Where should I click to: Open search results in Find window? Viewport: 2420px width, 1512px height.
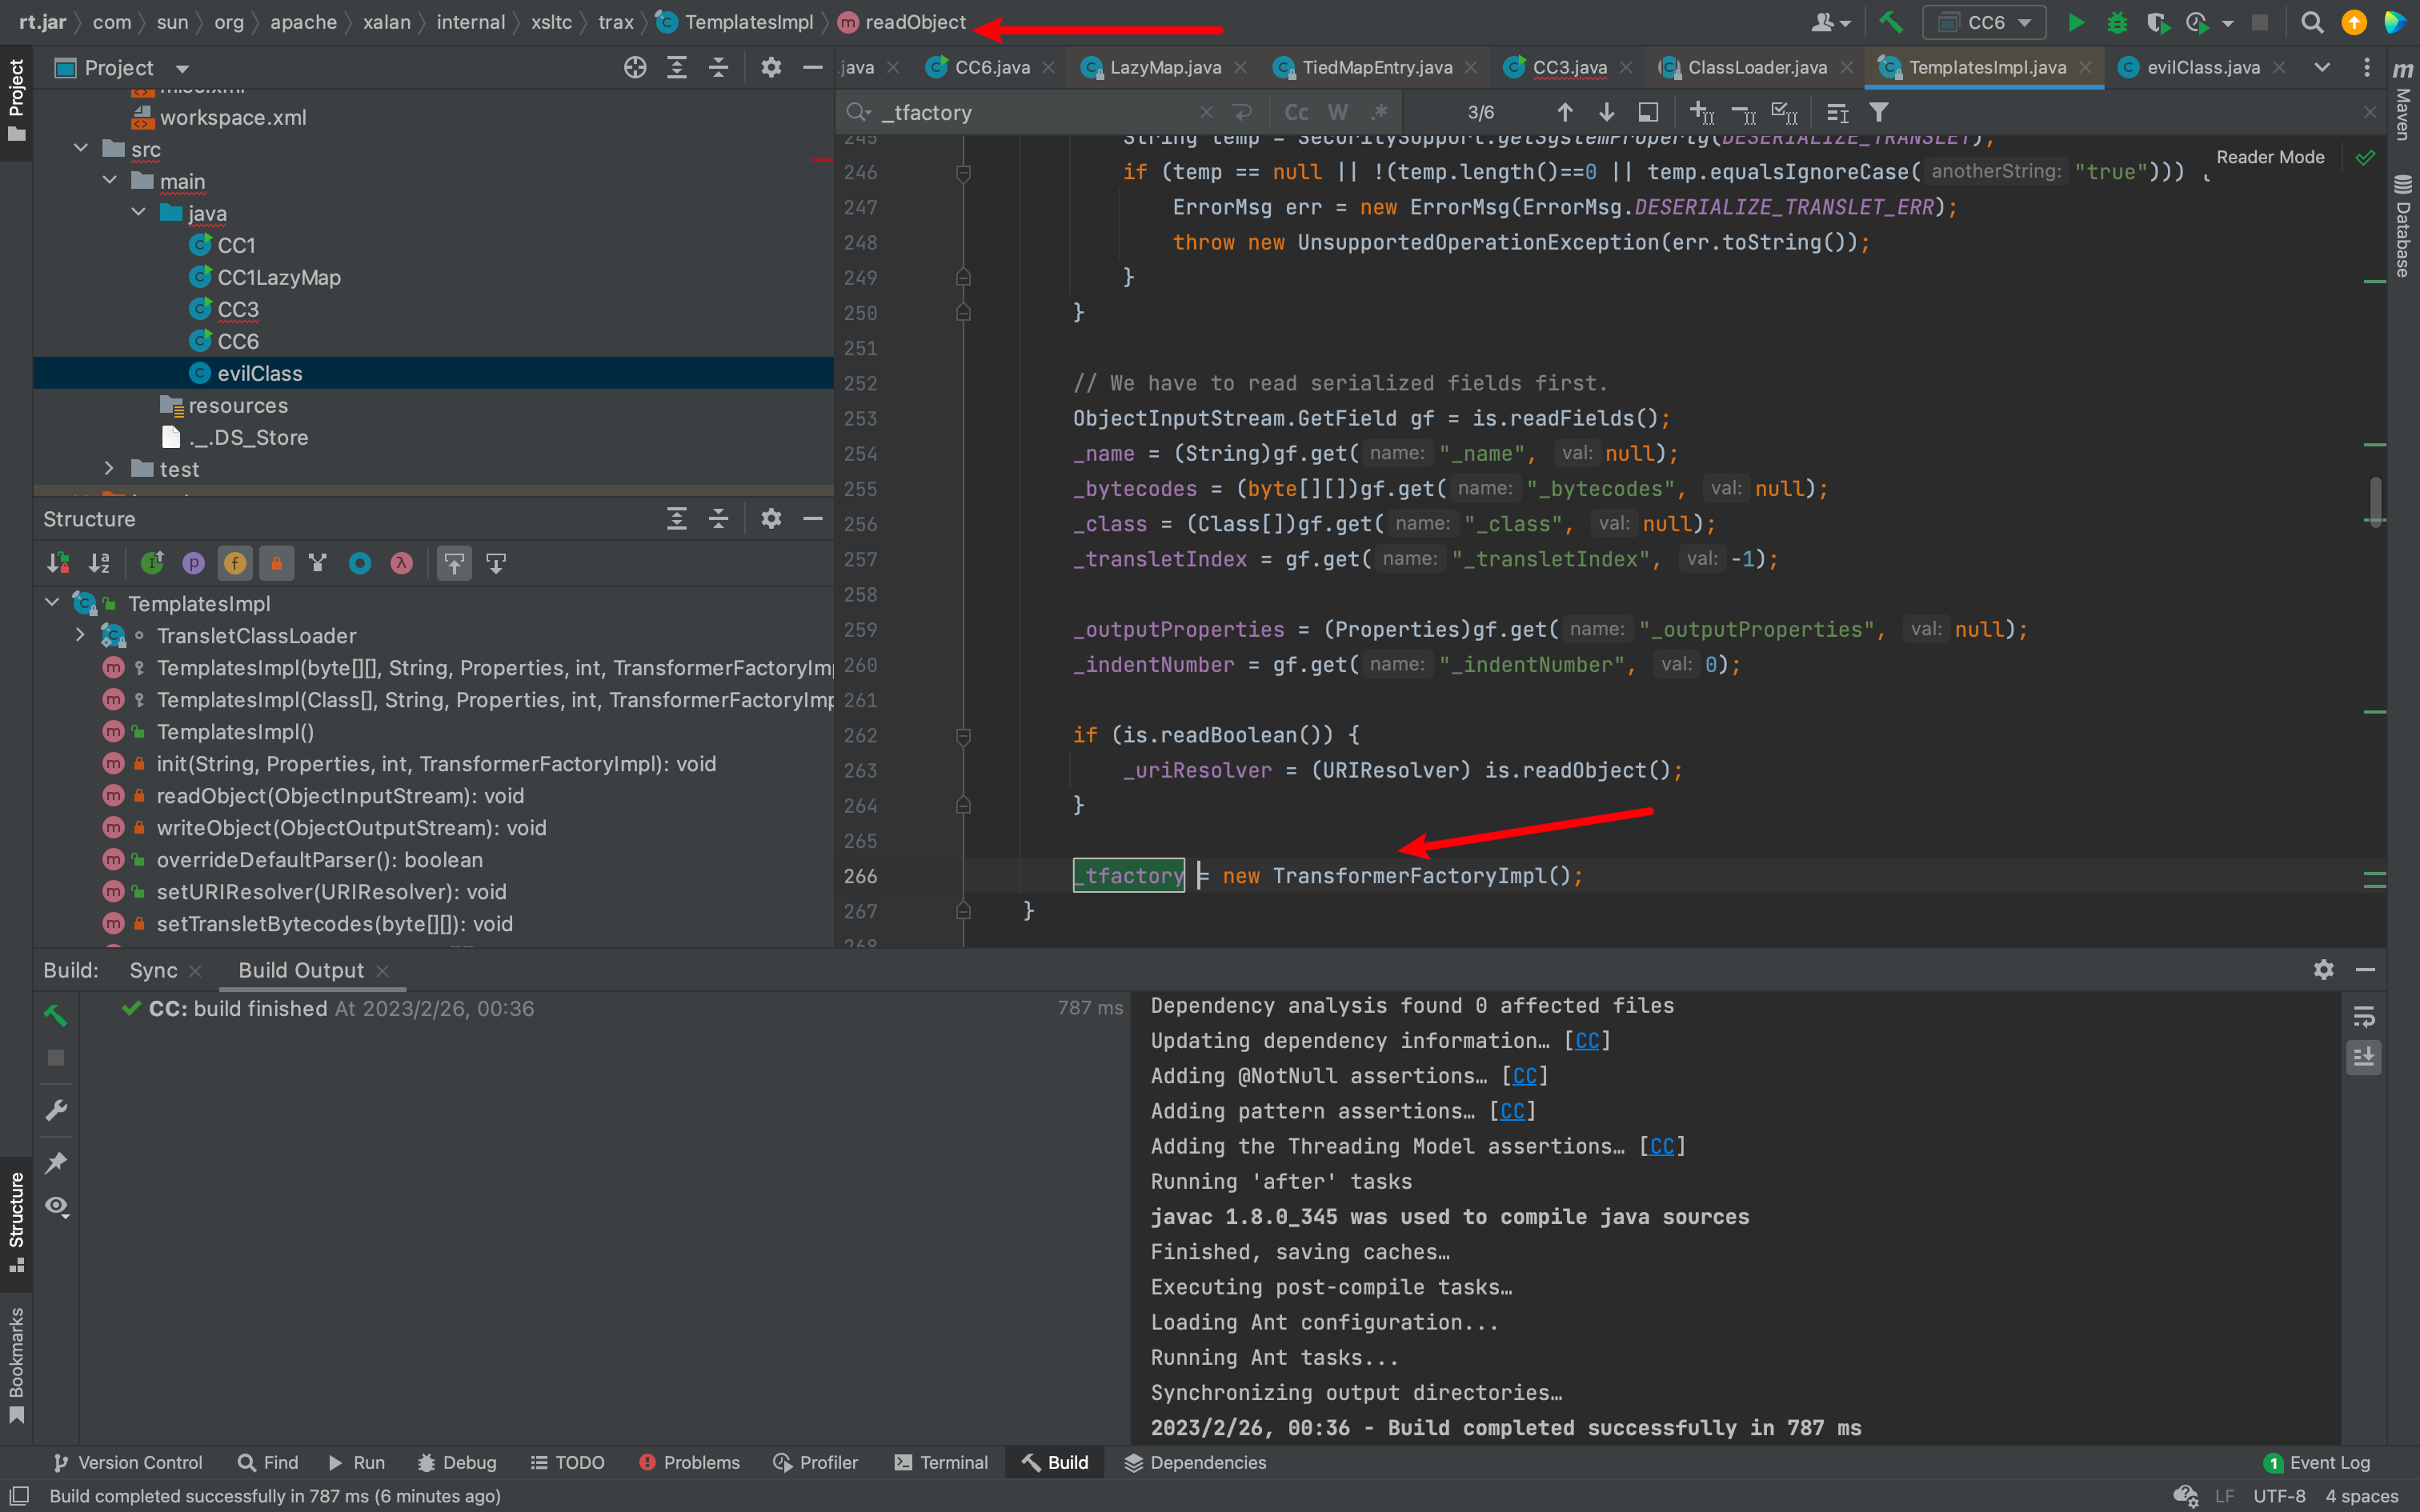point(1648,112)
